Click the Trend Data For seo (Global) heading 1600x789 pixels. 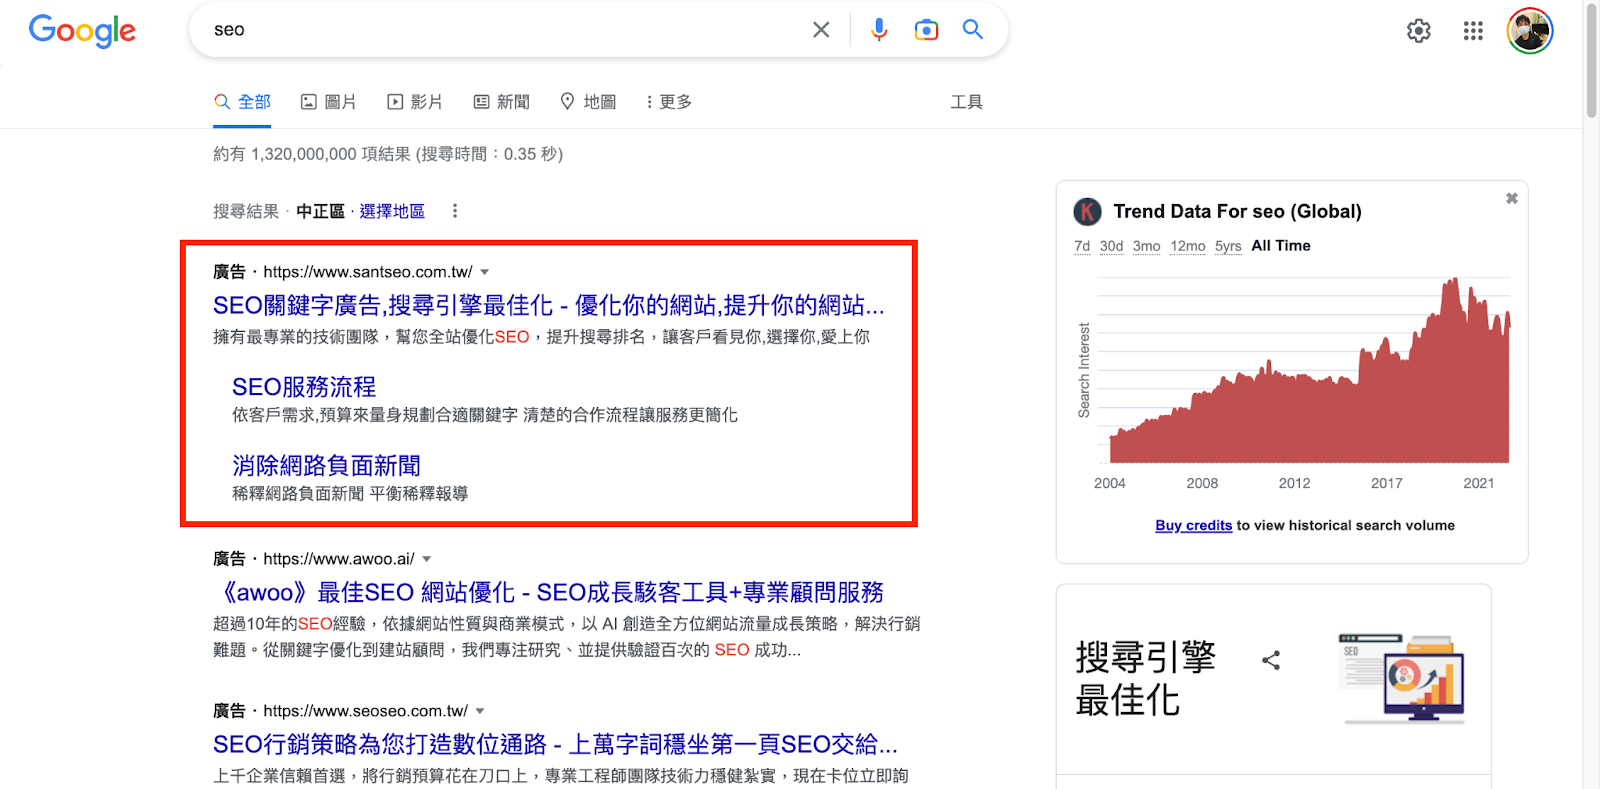click(1237, 211)
